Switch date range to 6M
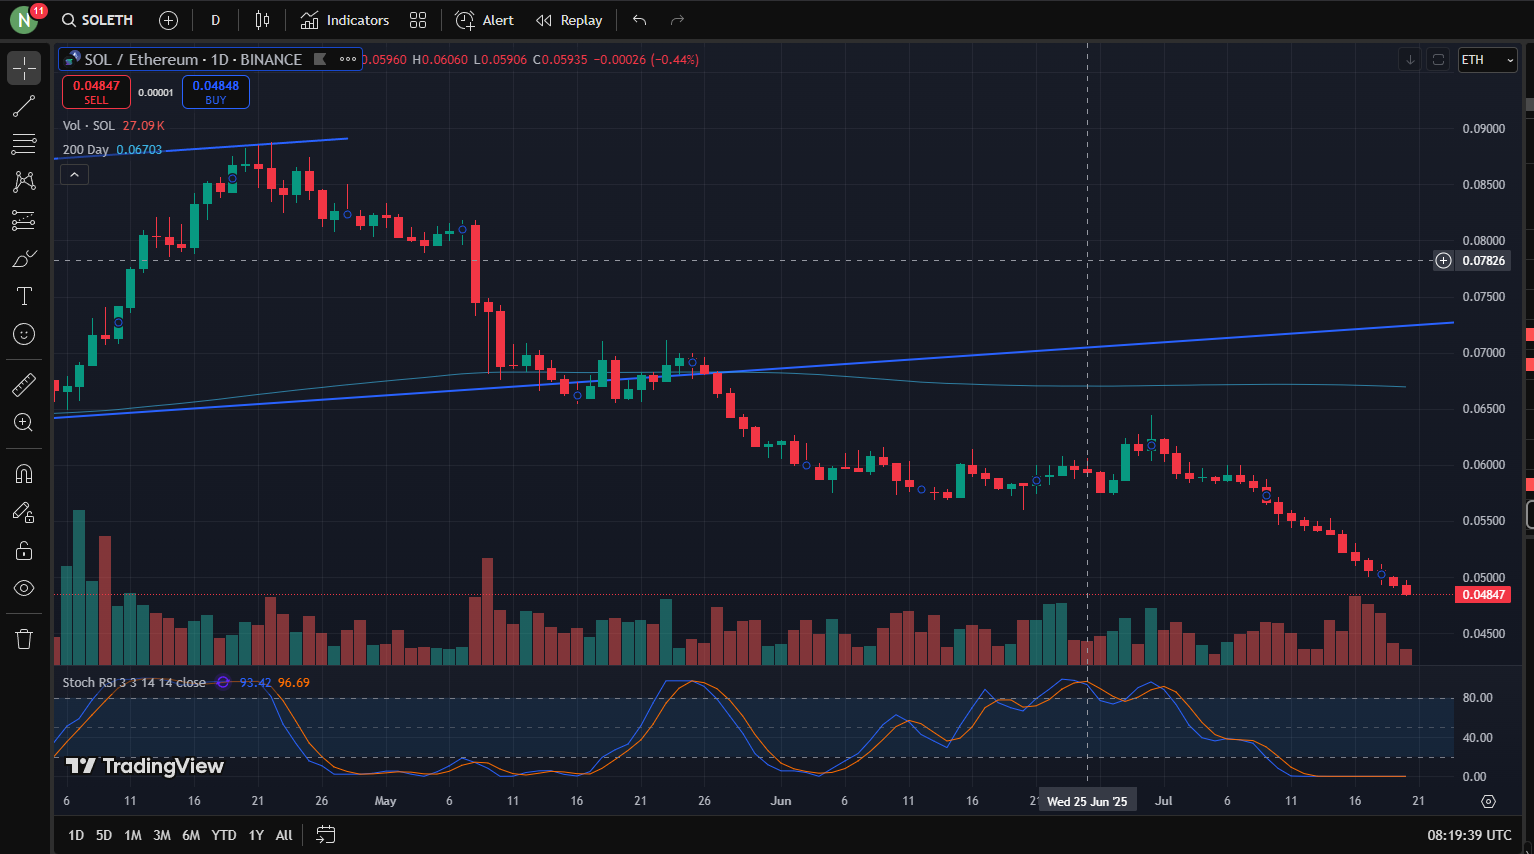Screen dimensions: 1534x854 click(191, 835)
